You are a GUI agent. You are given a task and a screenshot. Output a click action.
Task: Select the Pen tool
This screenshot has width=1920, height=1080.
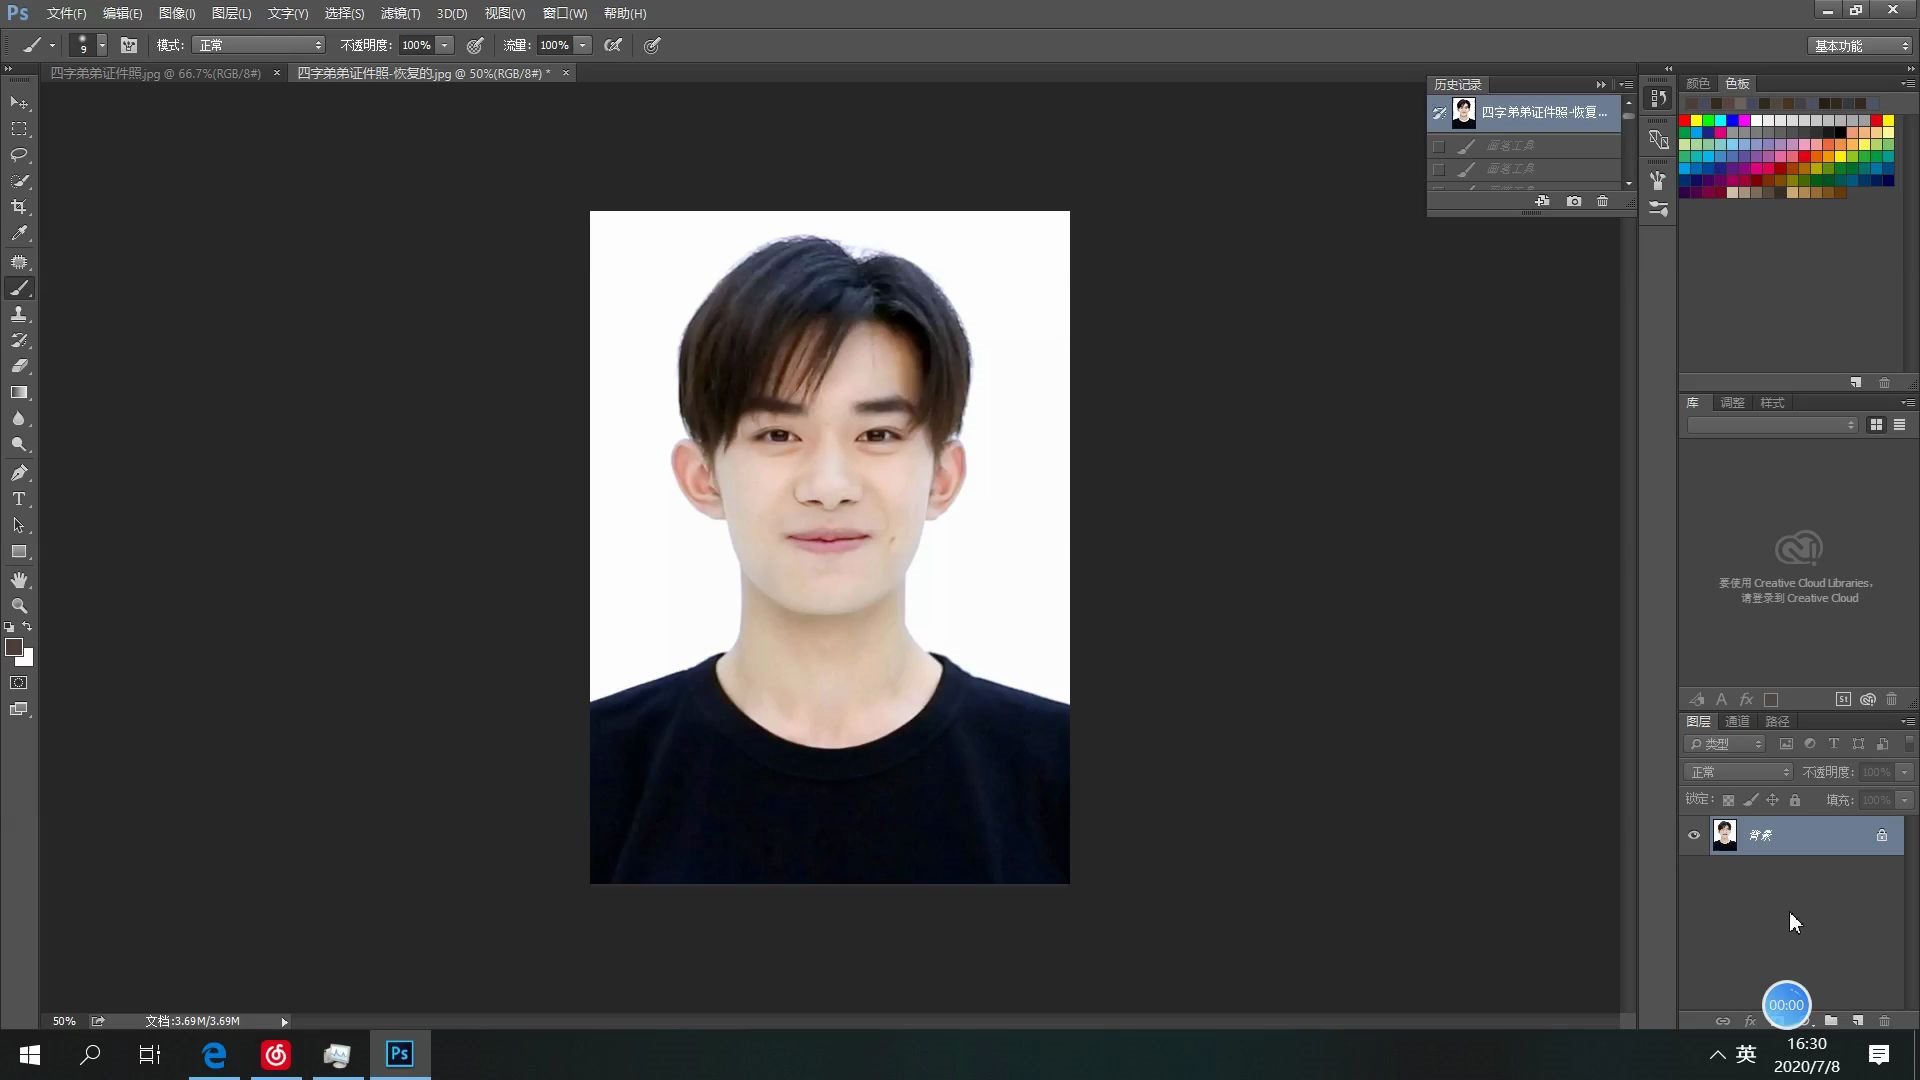pyautogui.click(x=19, y=472)
